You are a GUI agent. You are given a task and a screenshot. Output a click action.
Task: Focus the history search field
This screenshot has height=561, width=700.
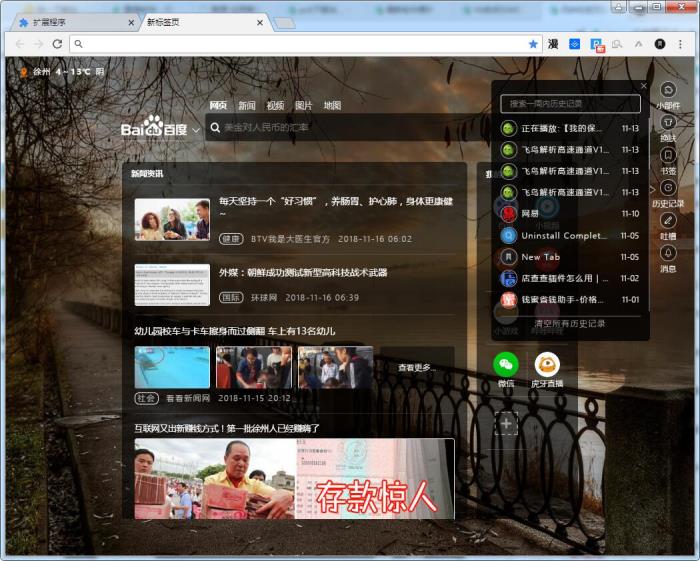click(x=570, y=104)
